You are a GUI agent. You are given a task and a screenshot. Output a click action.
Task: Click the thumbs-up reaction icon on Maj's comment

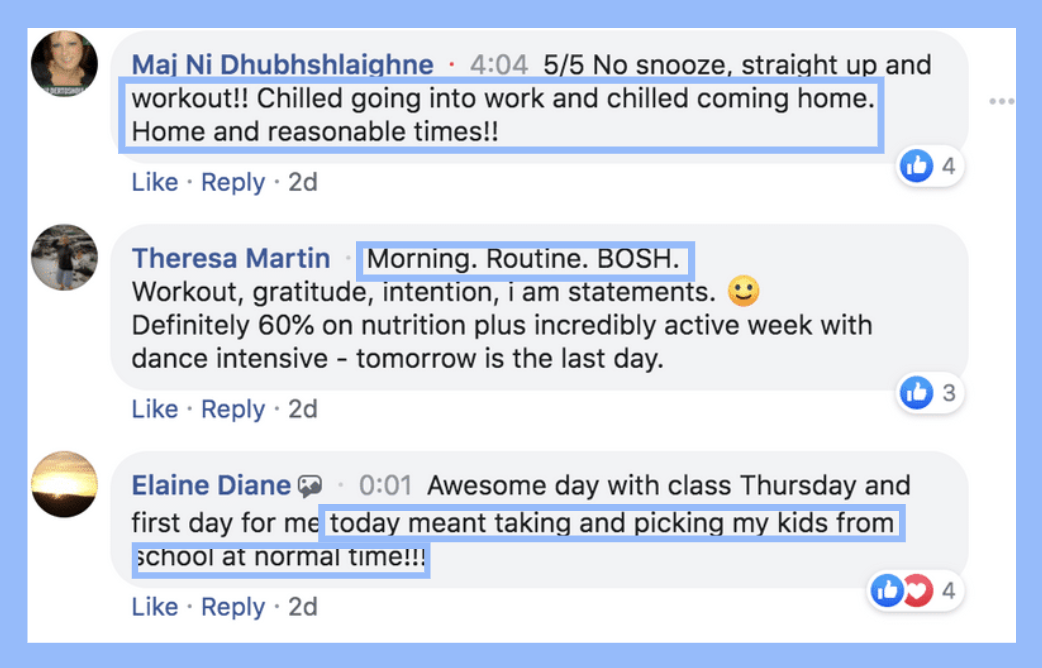pyautogui.click(x=916, y=166)
